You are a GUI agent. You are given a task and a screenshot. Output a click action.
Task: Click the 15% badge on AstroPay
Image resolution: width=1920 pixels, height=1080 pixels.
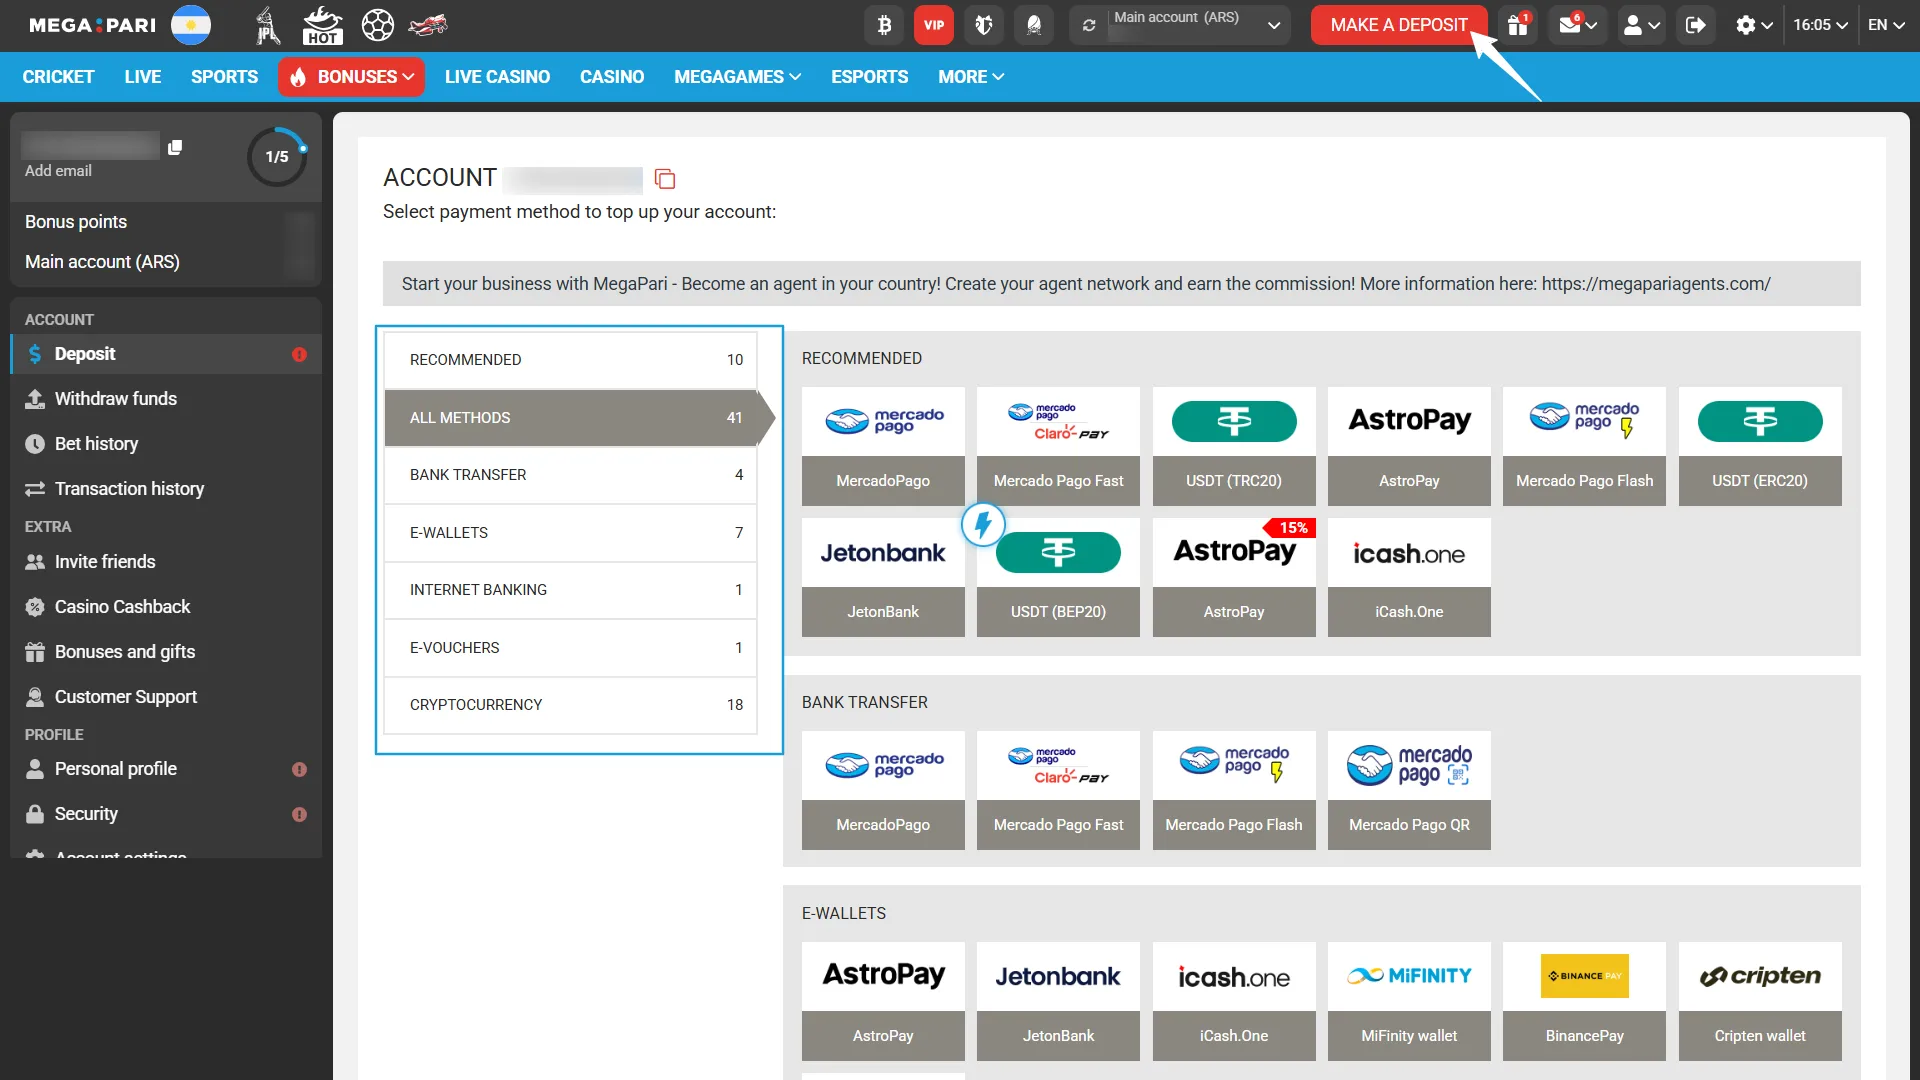[1292, 528]
